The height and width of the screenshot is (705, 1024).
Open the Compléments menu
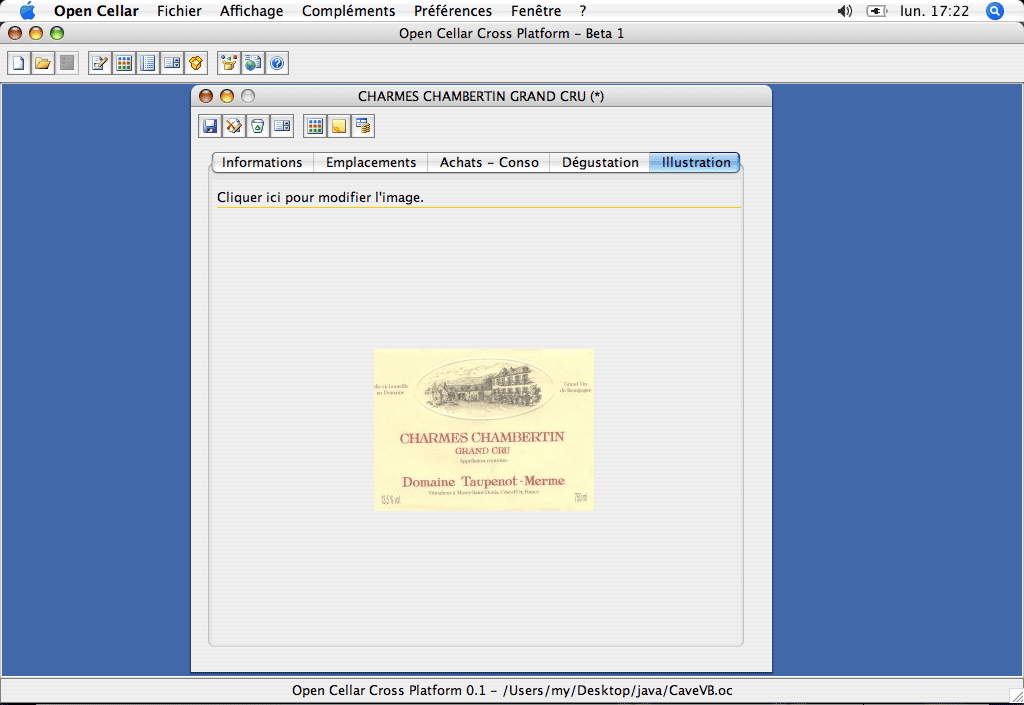[x=348, y=11]
